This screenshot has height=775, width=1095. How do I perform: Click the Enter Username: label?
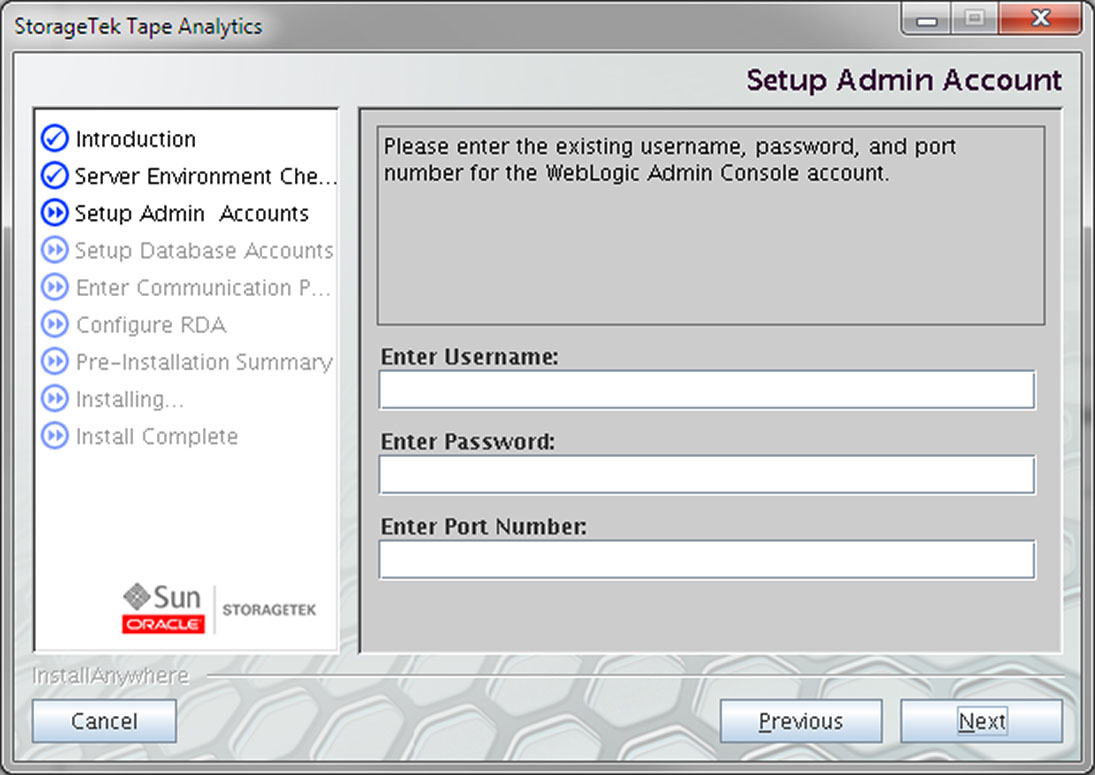469,357
